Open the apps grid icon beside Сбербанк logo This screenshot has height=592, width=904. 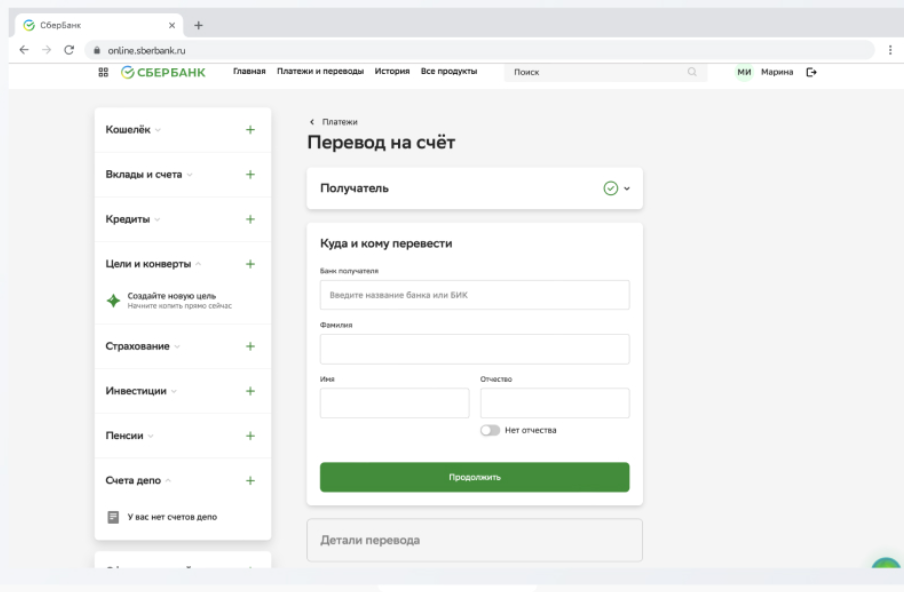[x=102, y=72]
